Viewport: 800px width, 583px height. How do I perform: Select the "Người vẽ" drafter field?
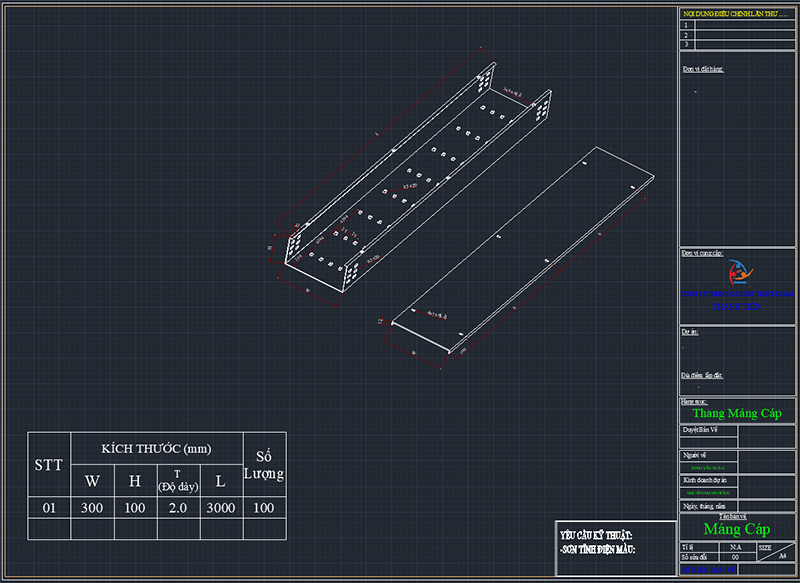point(694,455)
